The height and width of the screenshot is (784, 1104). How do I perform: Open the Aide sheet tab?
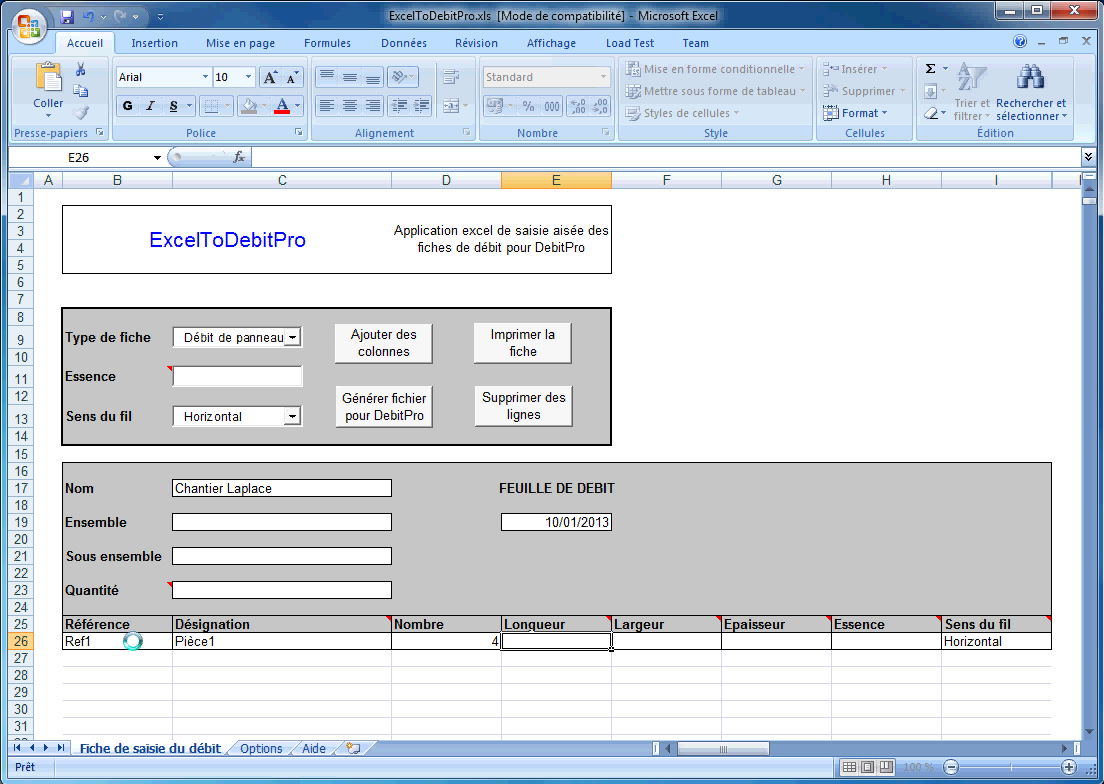click(314, 748)
